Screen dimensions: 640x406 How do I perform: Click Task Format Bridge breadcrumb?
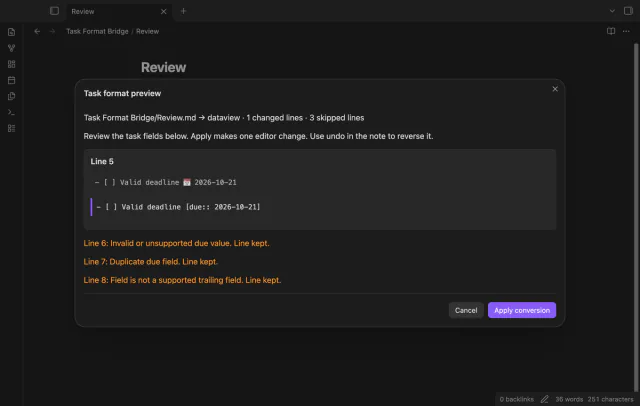point(97,31)
